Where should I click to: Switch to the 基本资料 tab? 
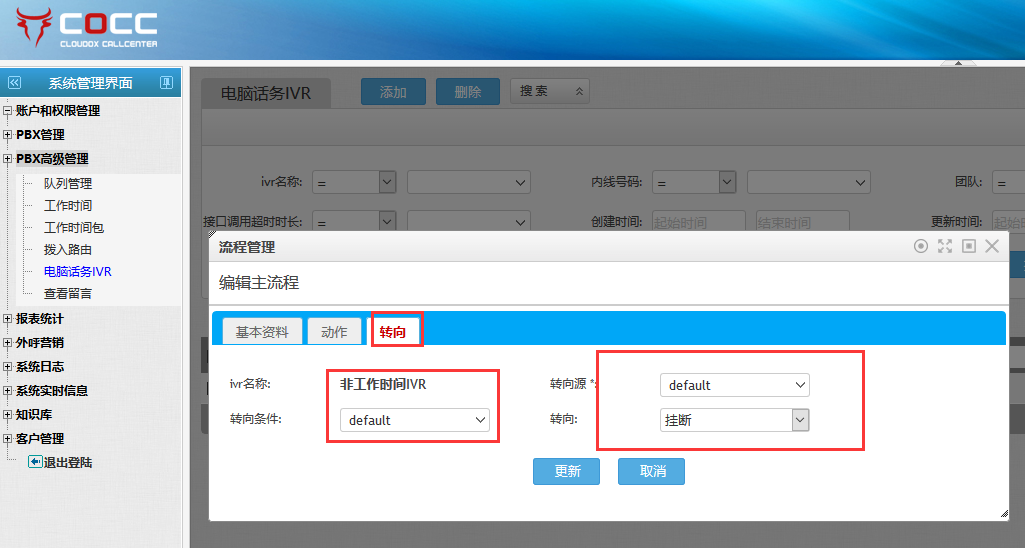point(262,332)
